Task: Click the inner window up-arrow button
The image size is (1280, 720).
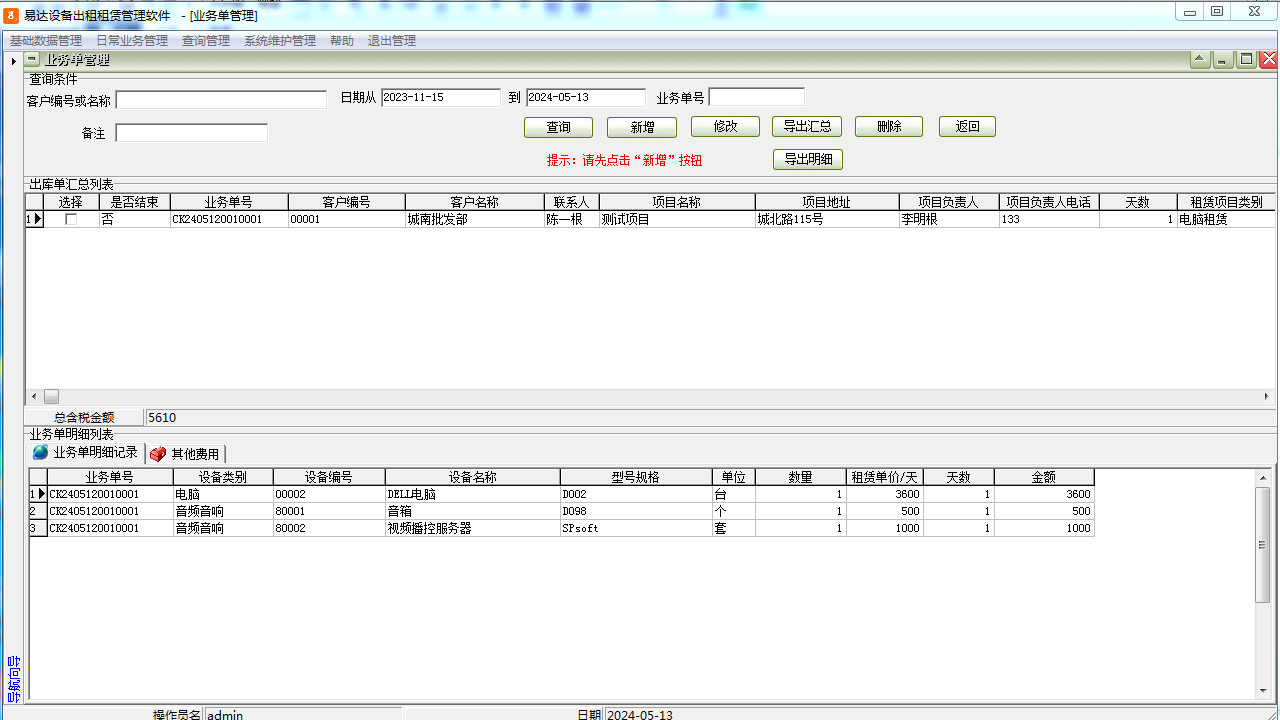Action: tap(1199, 60)
